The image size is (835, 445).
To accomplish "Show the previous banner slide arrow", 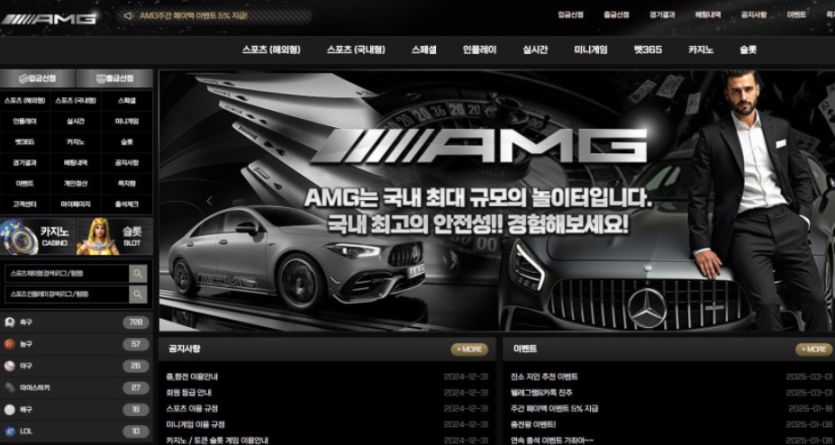I will pos(209,201).
